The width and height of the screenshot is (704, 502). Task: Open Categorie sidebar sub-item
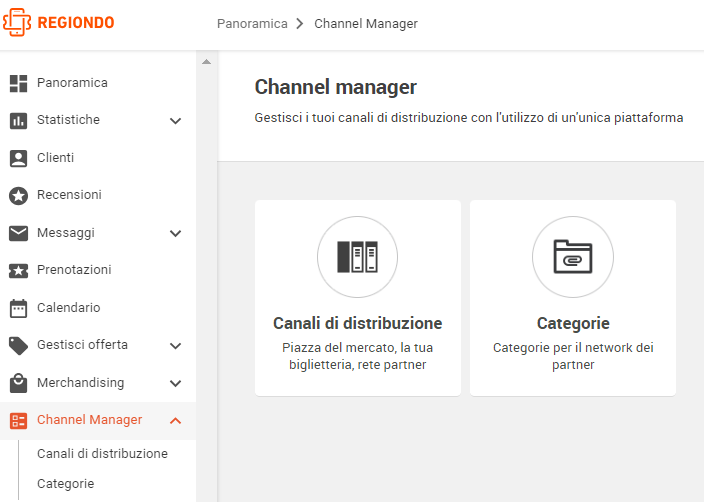point(66,484)
